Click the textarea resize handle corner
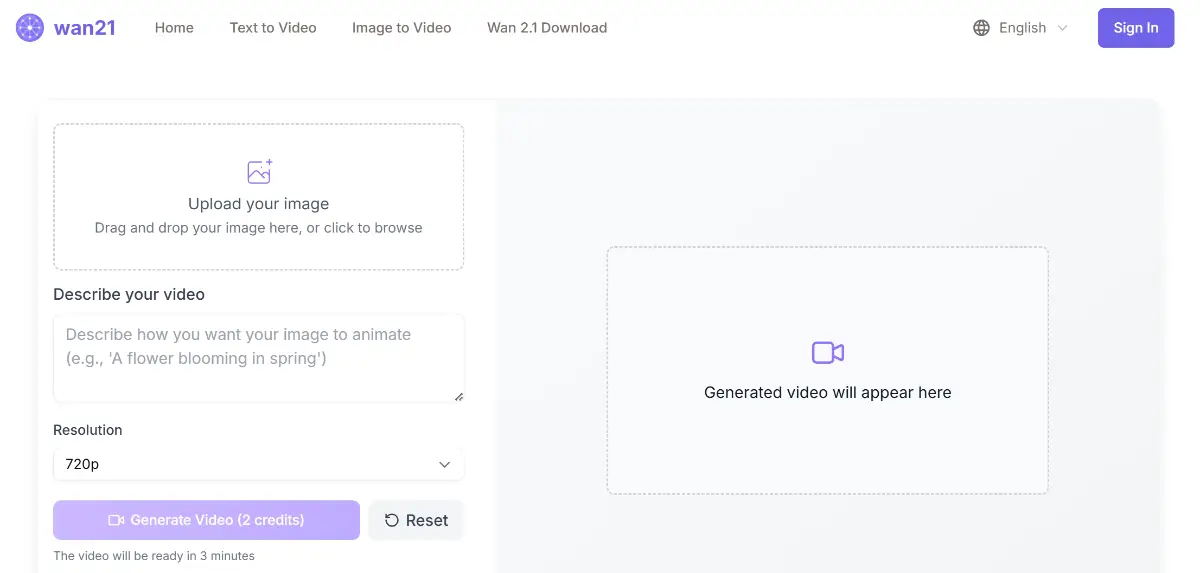1200x573 pixels. 459,397
